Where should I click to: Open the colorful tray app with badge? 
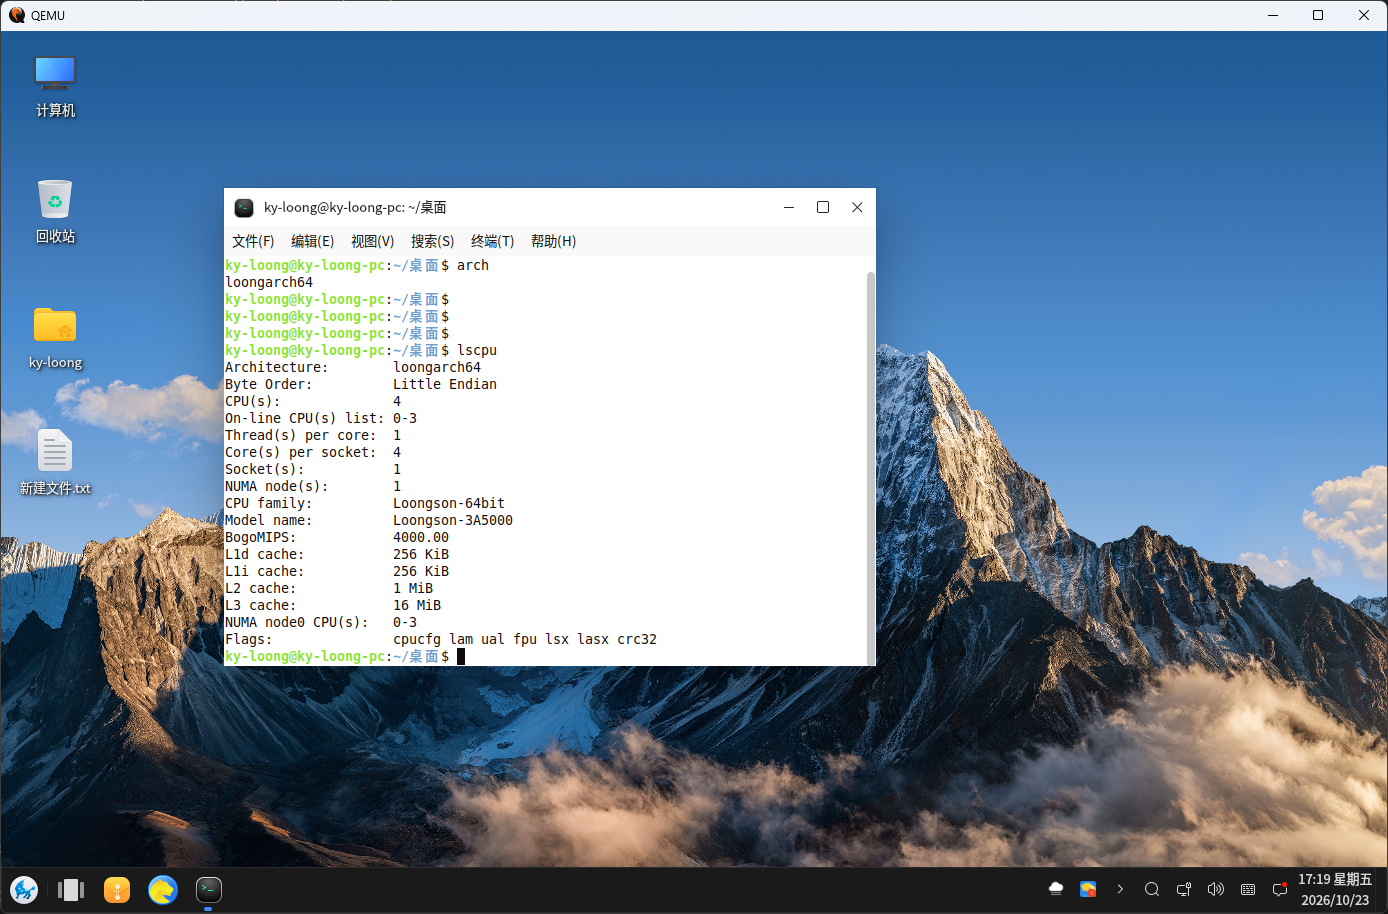1088,889
